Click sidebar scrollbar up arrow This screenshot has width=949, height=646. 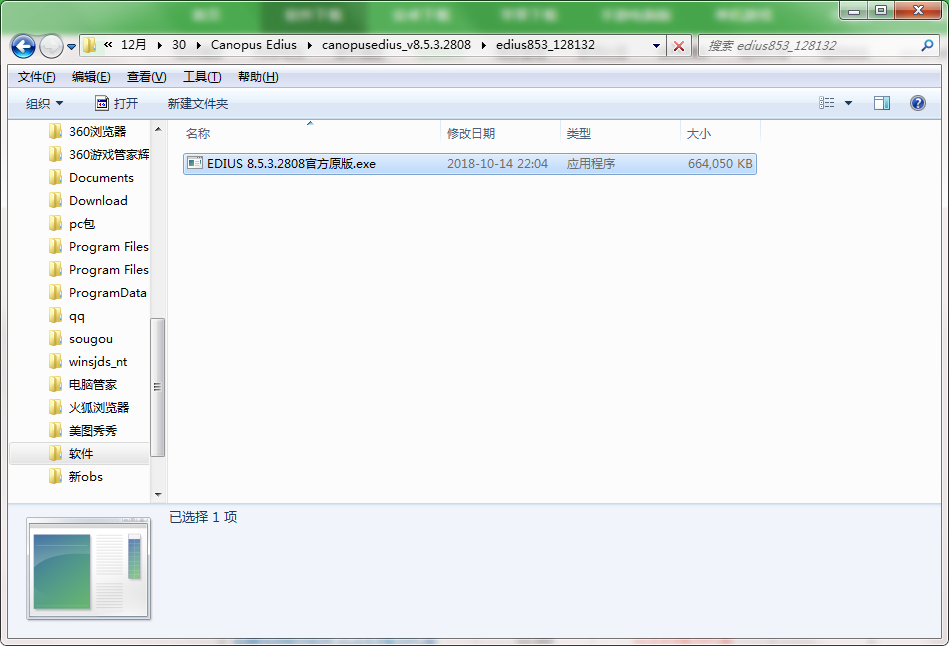coord(158,129)
